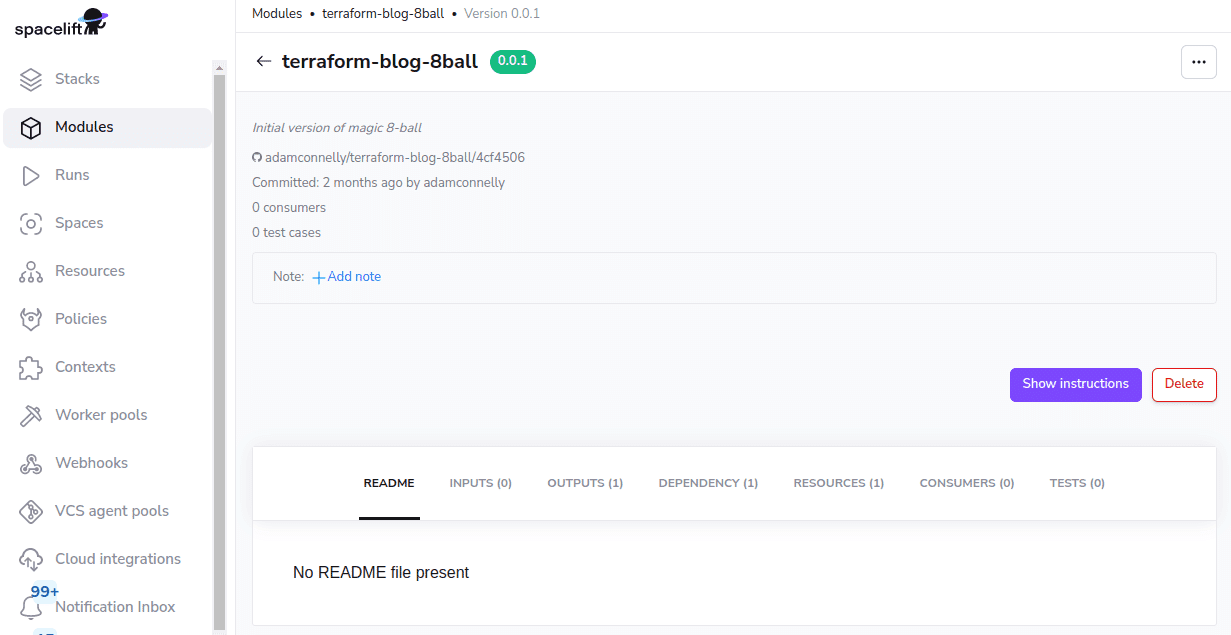Click the Spacelift logo
This screenshot has height=635, width=1231.
coord(61,23)
